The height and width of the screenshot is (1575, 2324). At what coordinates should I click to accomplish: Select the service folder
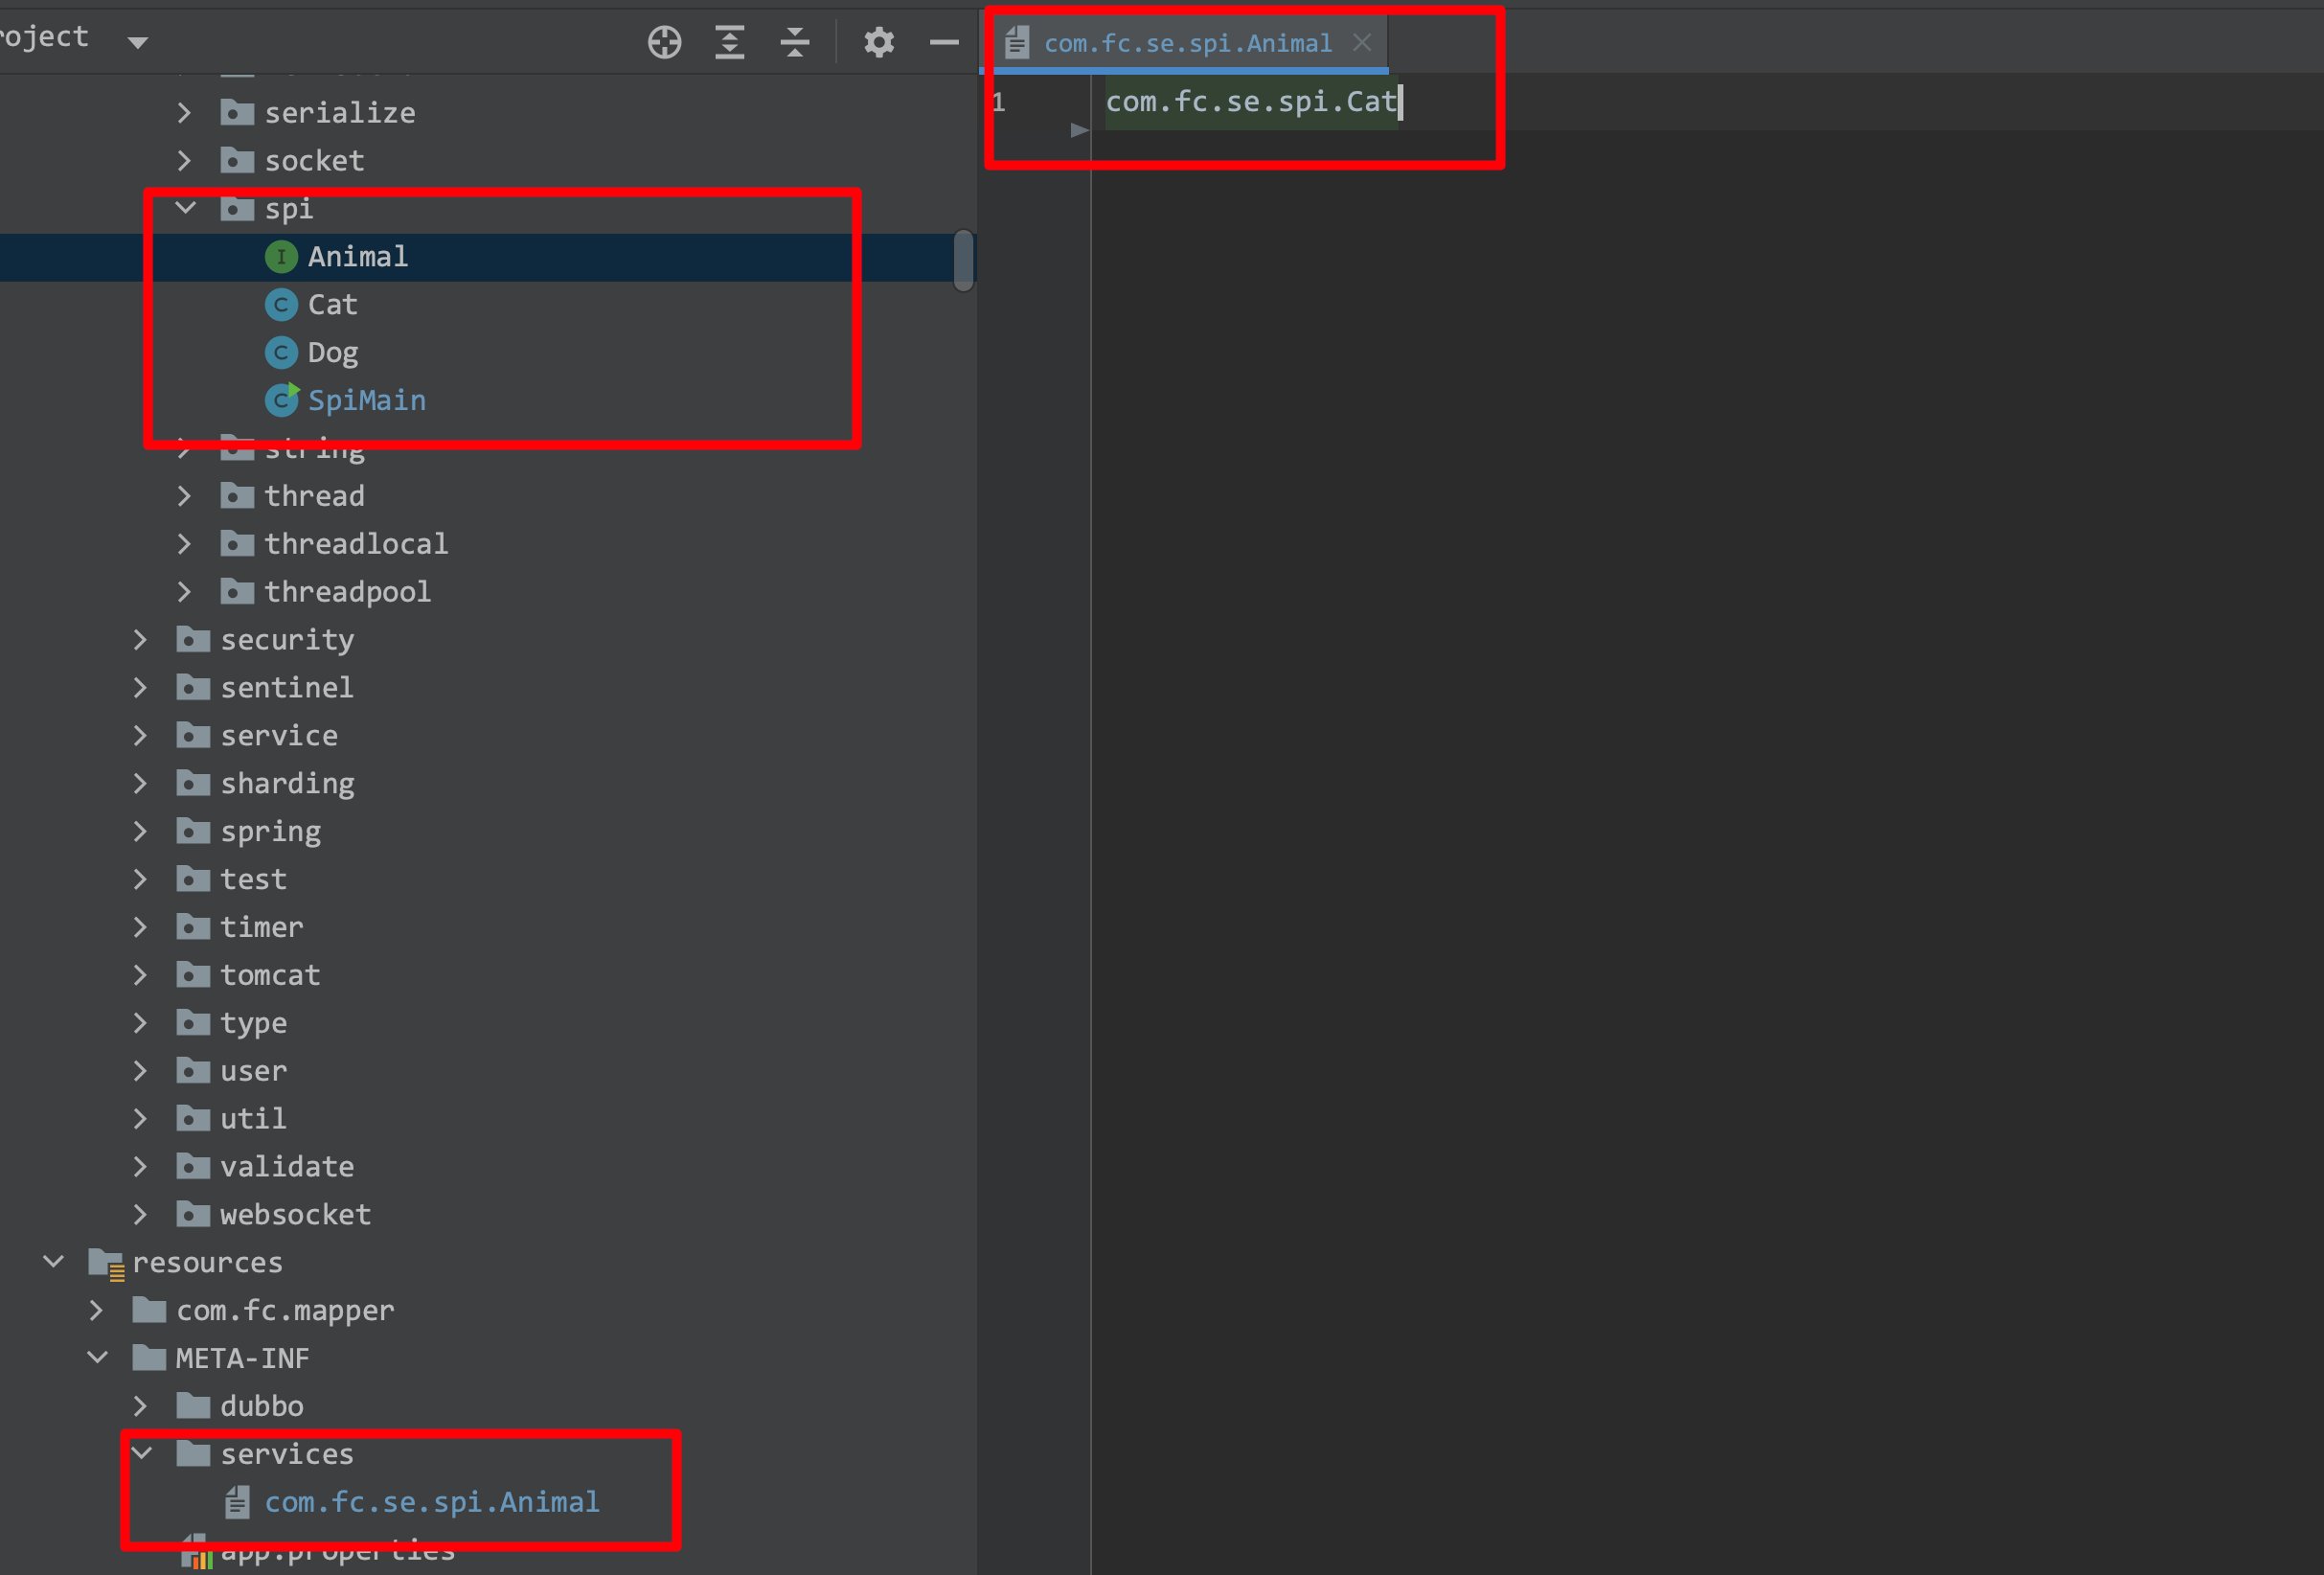(279, 735)
